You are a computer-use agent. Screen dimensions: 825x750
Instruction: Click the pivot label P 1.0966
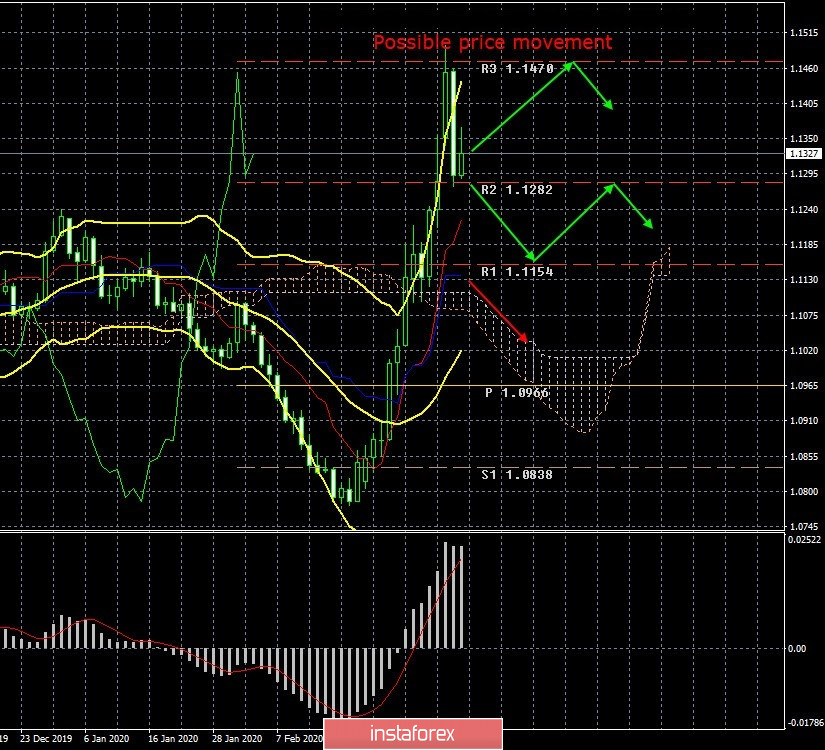(x=517, y=393)
